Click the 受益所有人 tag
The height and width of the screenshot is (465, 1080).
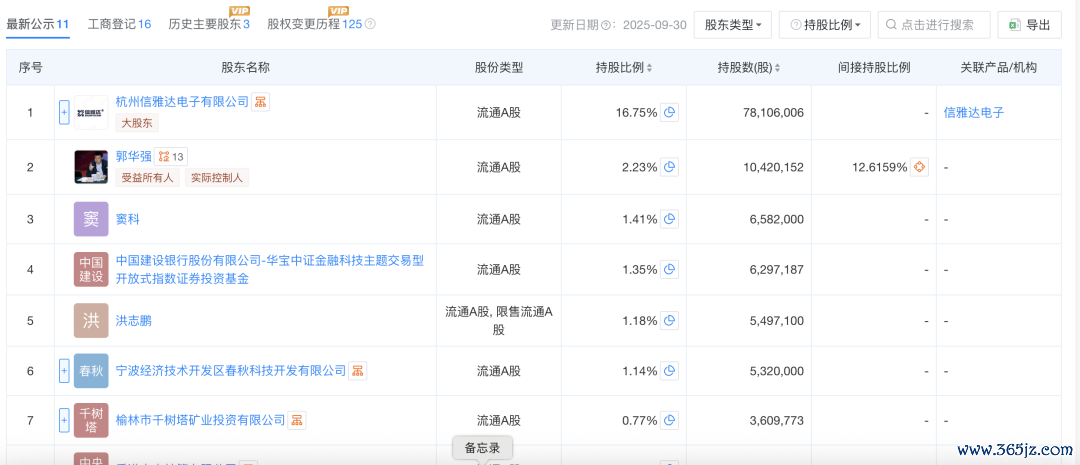pos(148,177)
